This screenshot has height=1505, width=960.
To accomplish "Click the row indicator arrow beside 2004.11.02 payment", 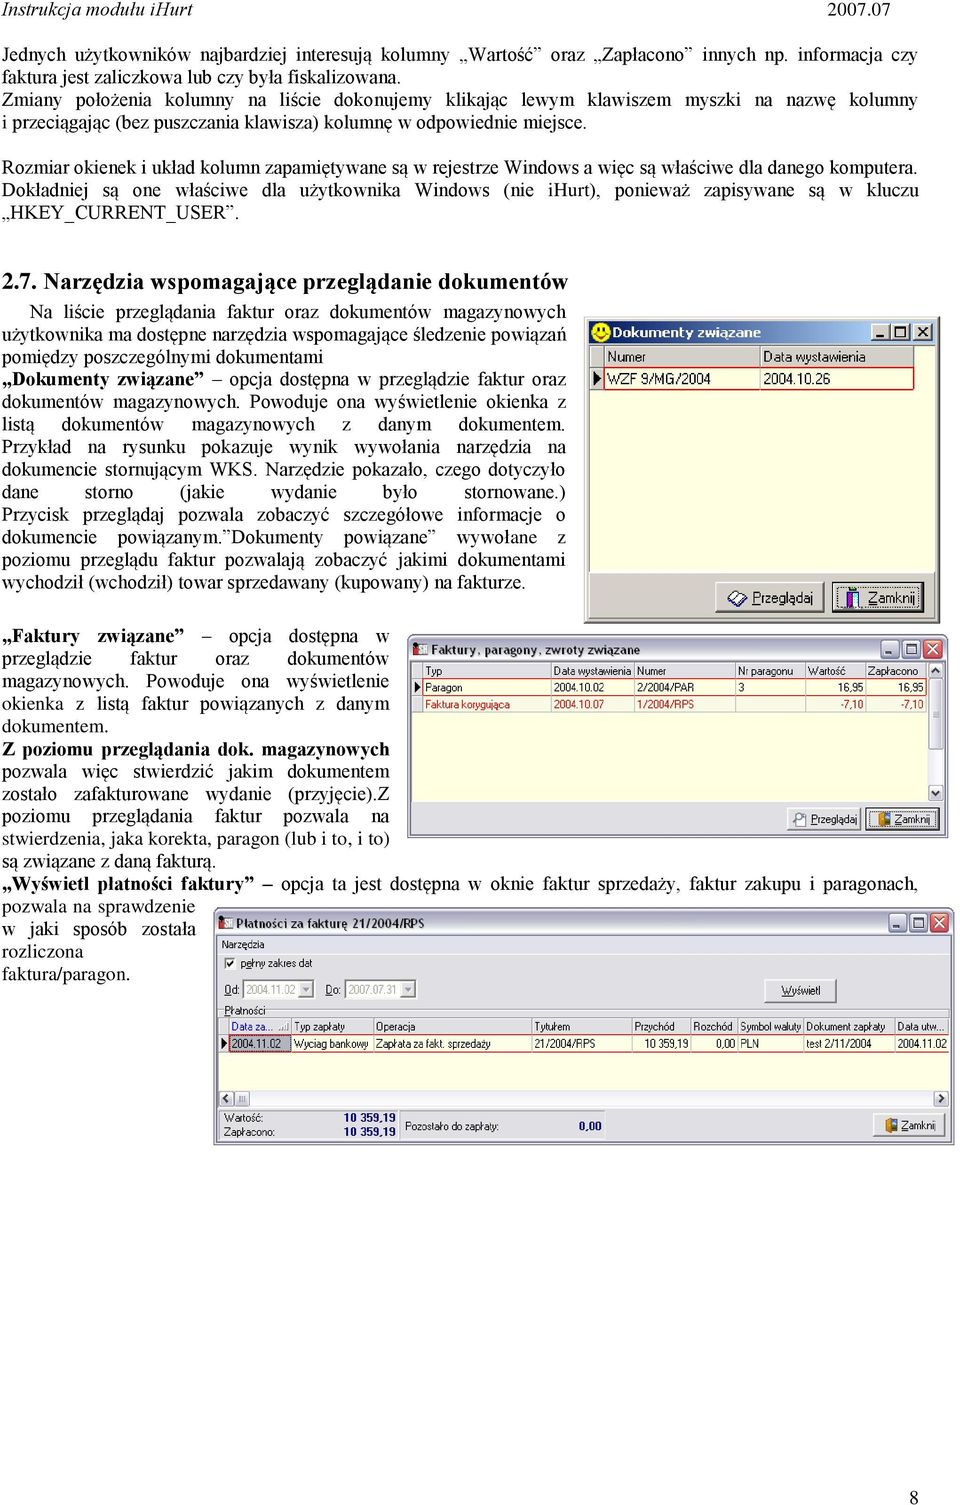I will coord(224,1044).
